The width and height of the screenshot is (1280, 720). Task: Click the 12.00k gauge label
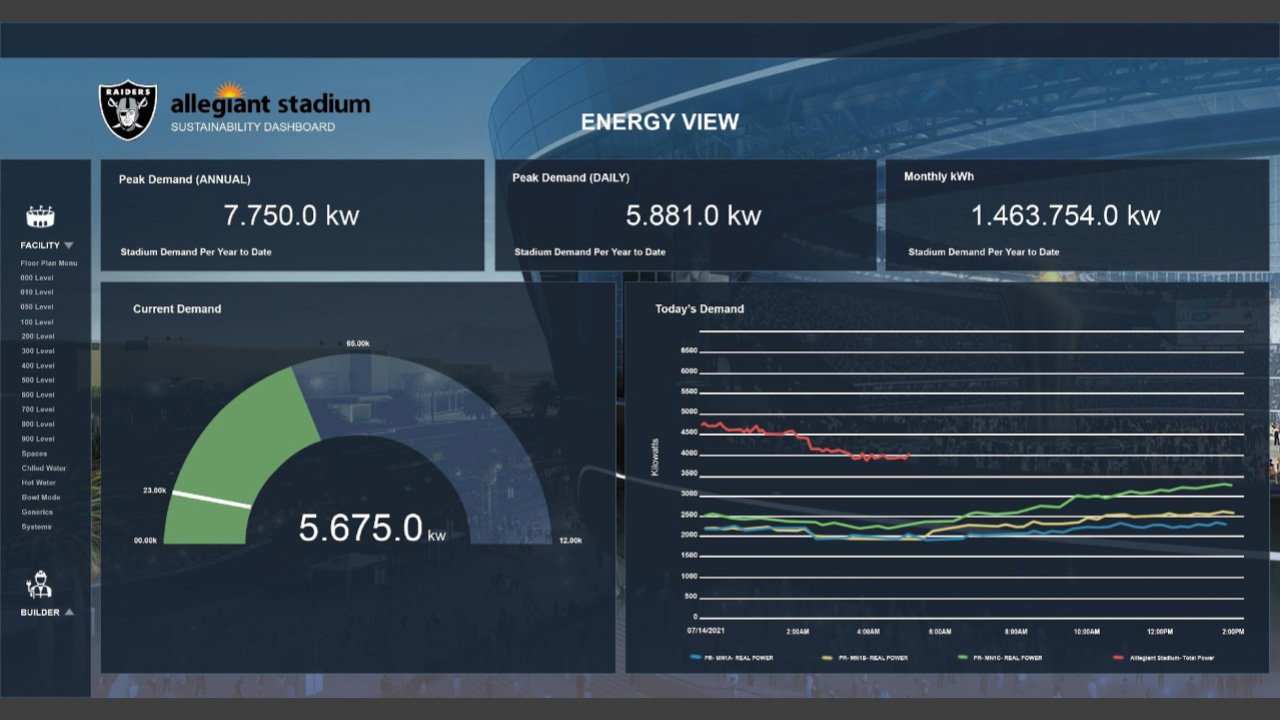pyautogui.click(x=570, y=540)
